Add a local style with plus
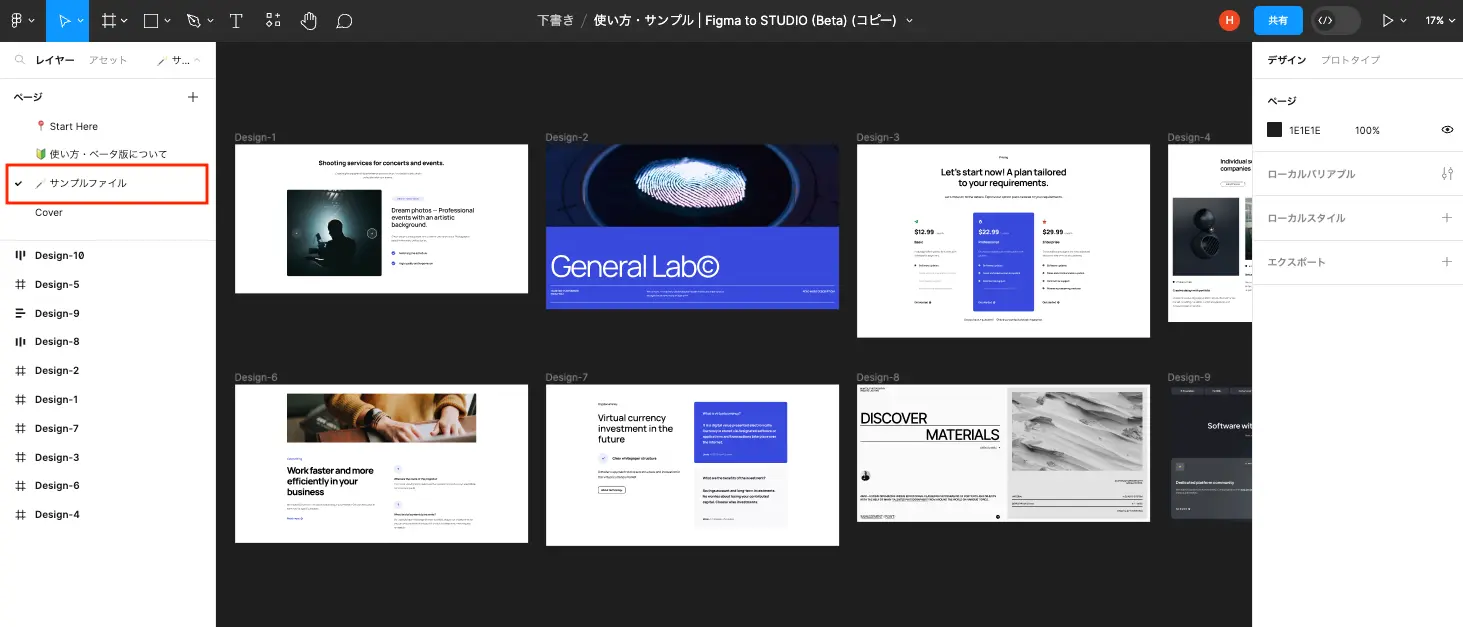Screen dimensions: 1463x627 [1446, 218]
